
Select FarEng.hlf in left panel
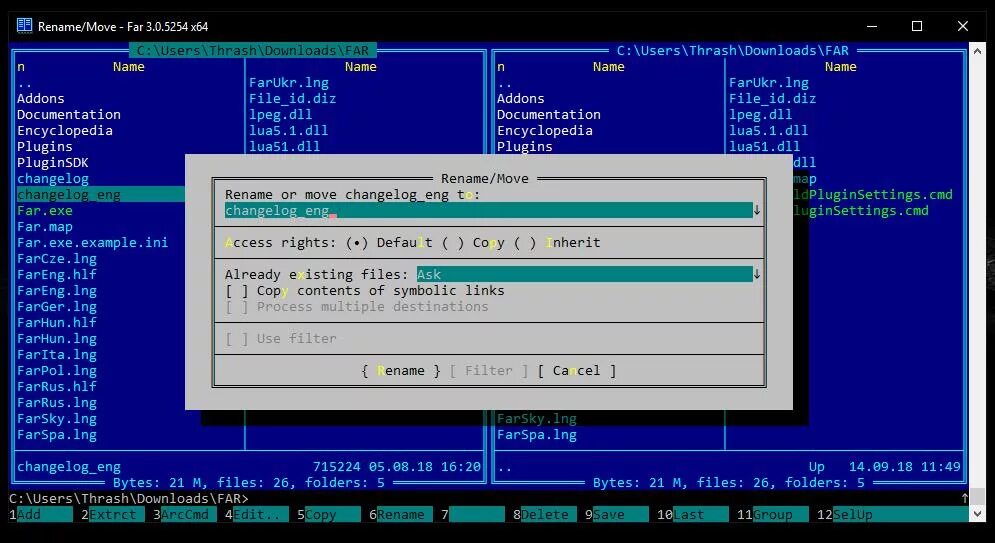[56, 274]
